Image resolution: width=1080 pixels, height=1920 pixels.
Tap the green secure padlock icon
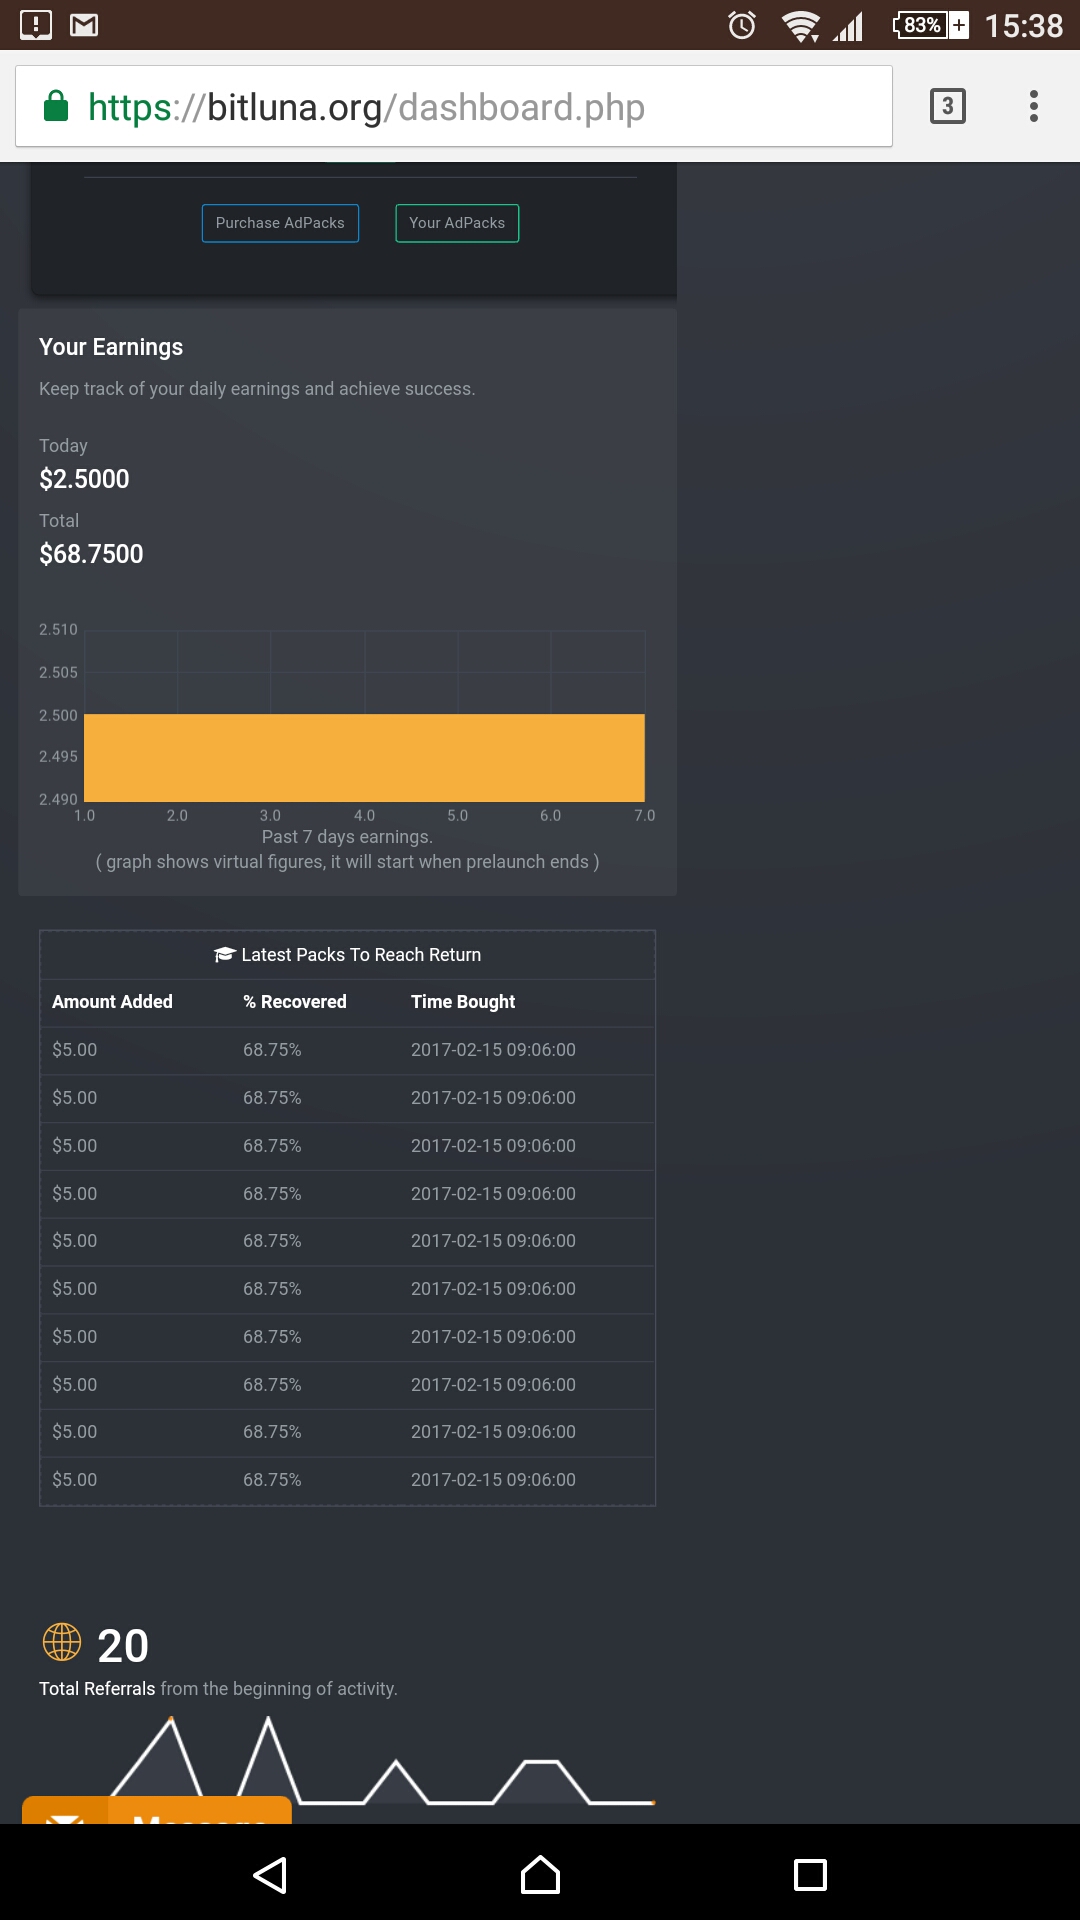click(x=56, y=106)
